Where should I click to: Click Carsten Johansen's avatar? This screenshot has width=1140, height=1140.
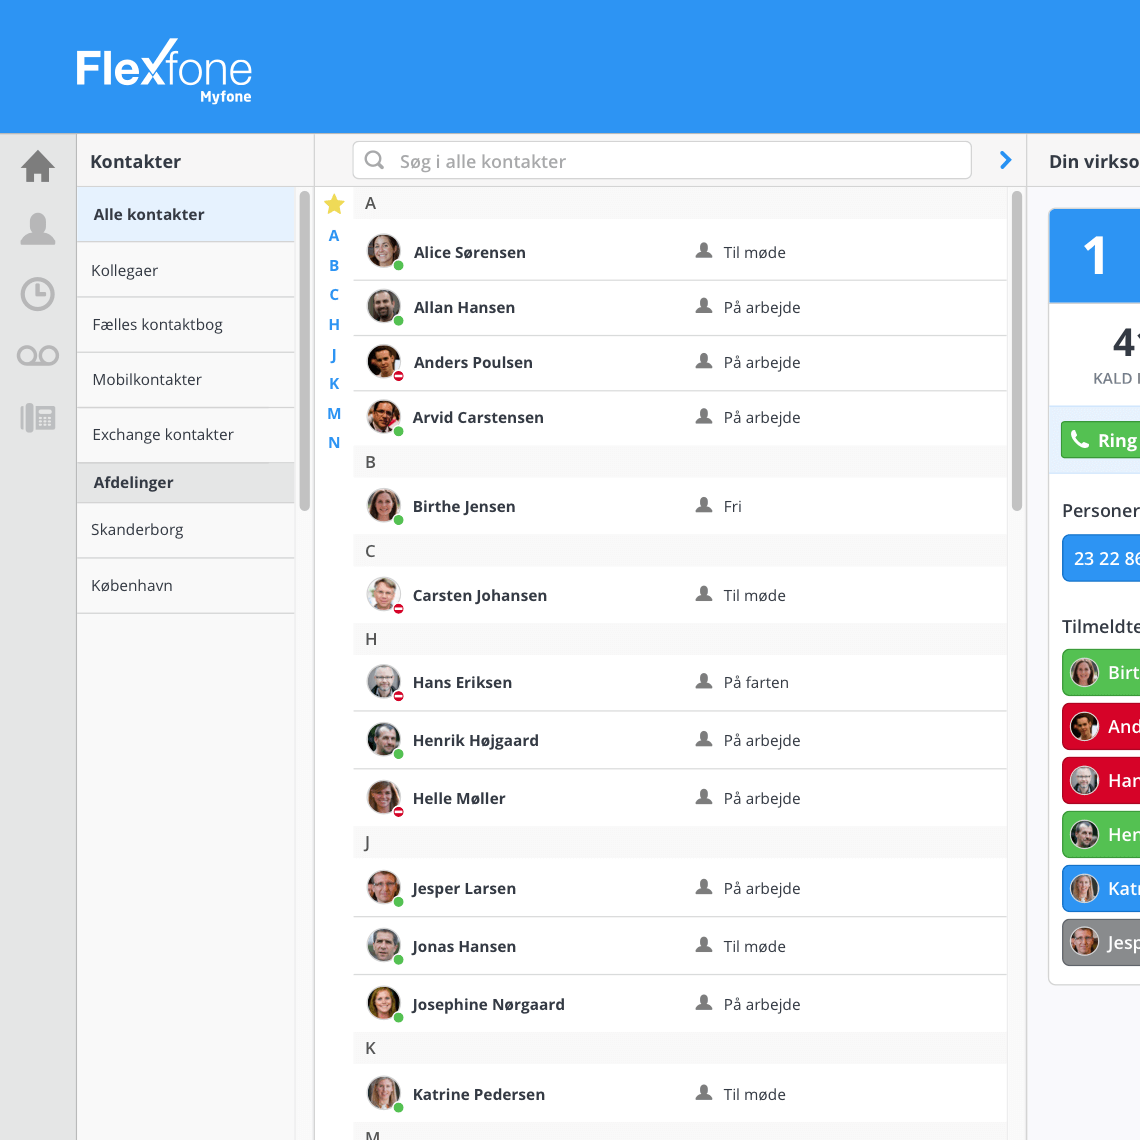click(x=384, y=595)
